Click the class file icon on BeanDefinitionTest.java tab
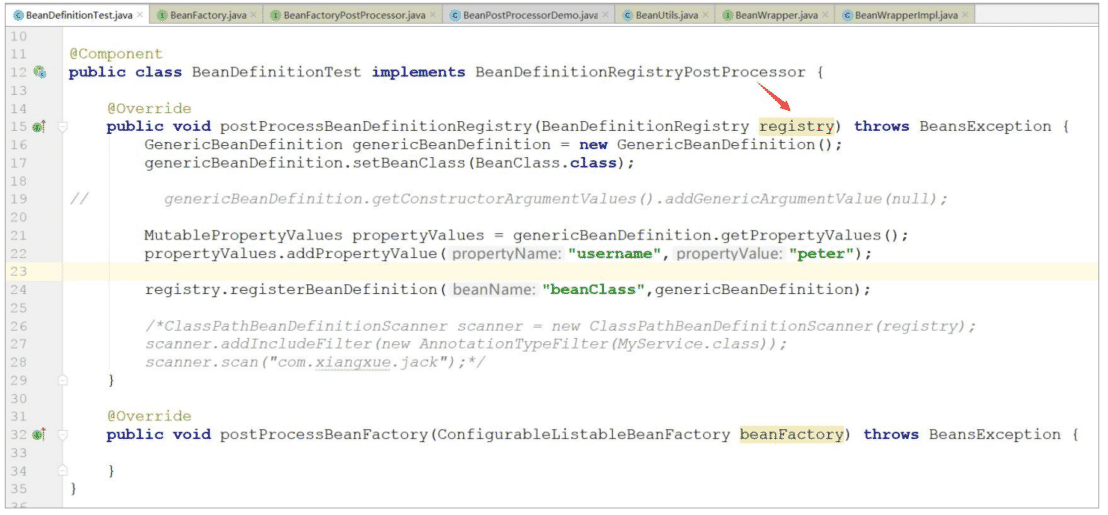Viewport: 1108px width, 515px height. click(18, 15)
